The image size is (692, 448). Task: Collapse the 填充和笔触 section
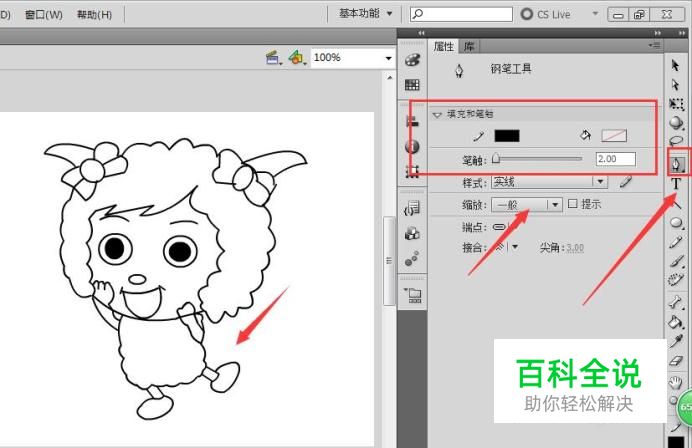point(437,115)
